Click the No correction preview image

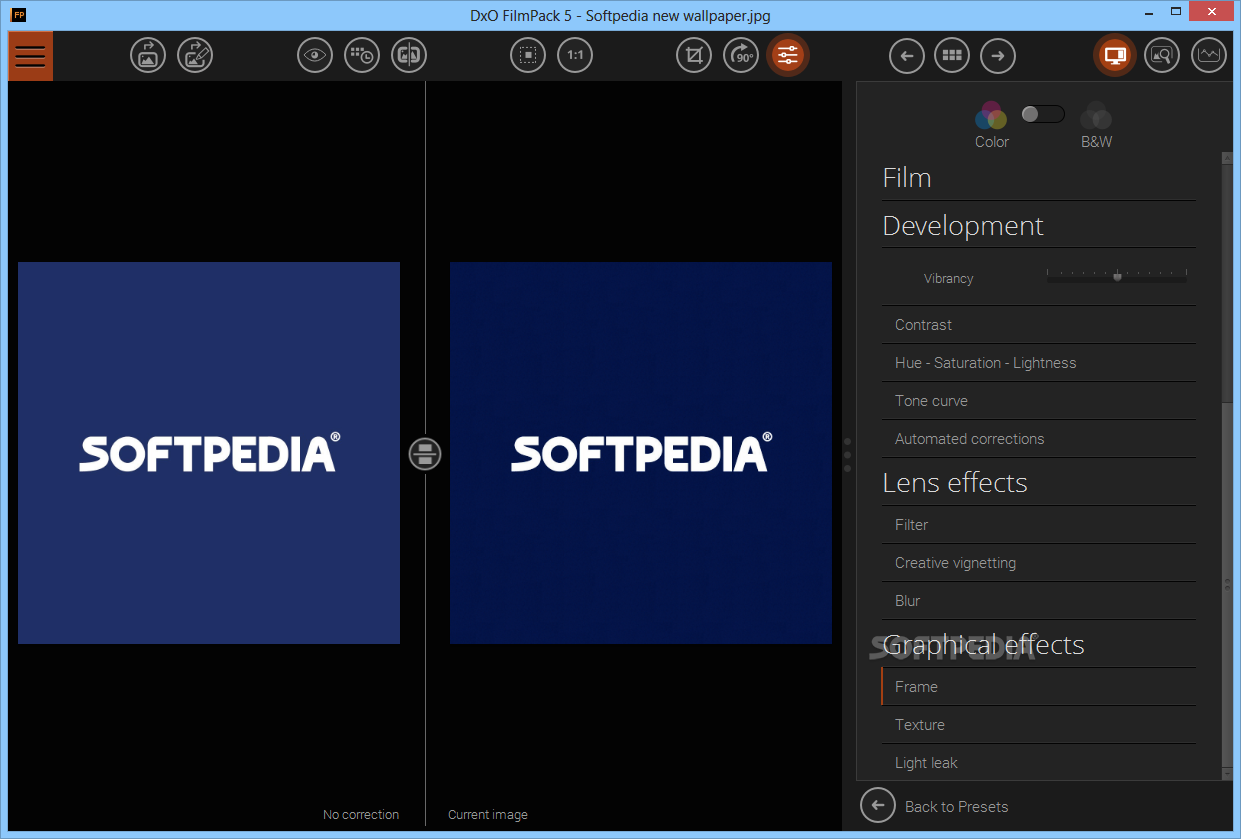209,453
